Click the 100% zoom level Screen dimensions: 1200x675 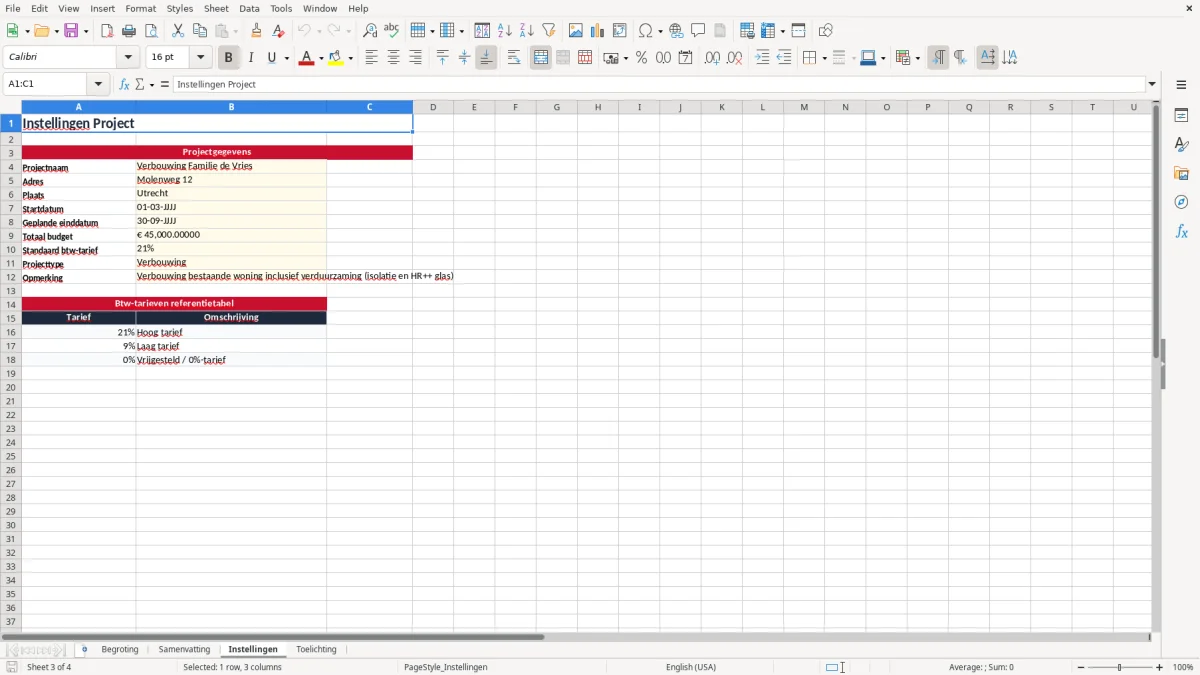(x=1183, y=667)
